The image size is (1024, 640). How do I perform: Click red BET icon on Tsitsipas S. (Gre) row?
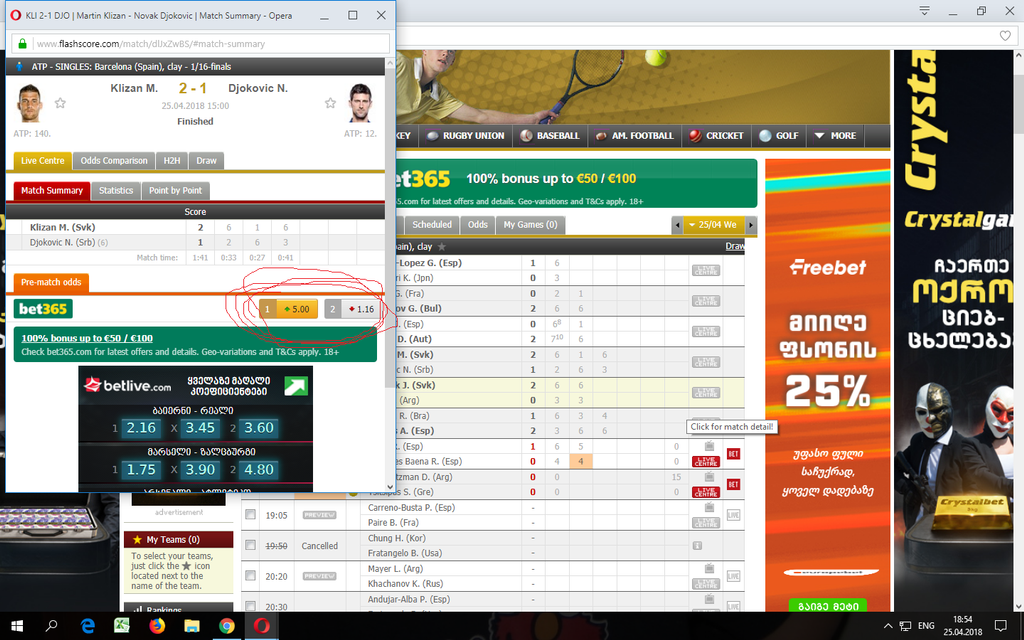point(733,485)
